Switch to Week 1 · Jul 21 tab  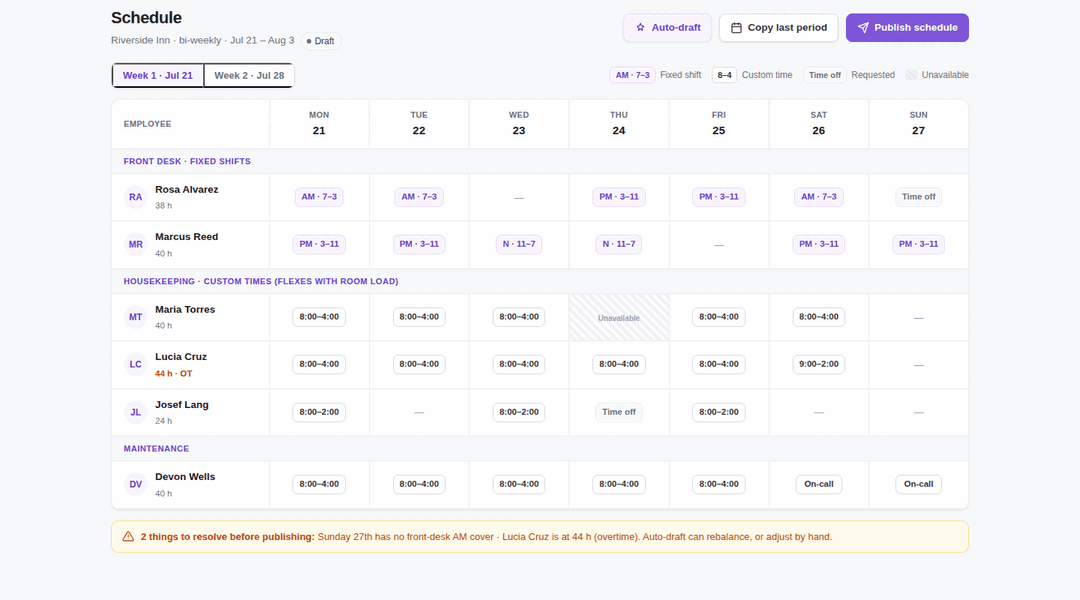point(158,76)
